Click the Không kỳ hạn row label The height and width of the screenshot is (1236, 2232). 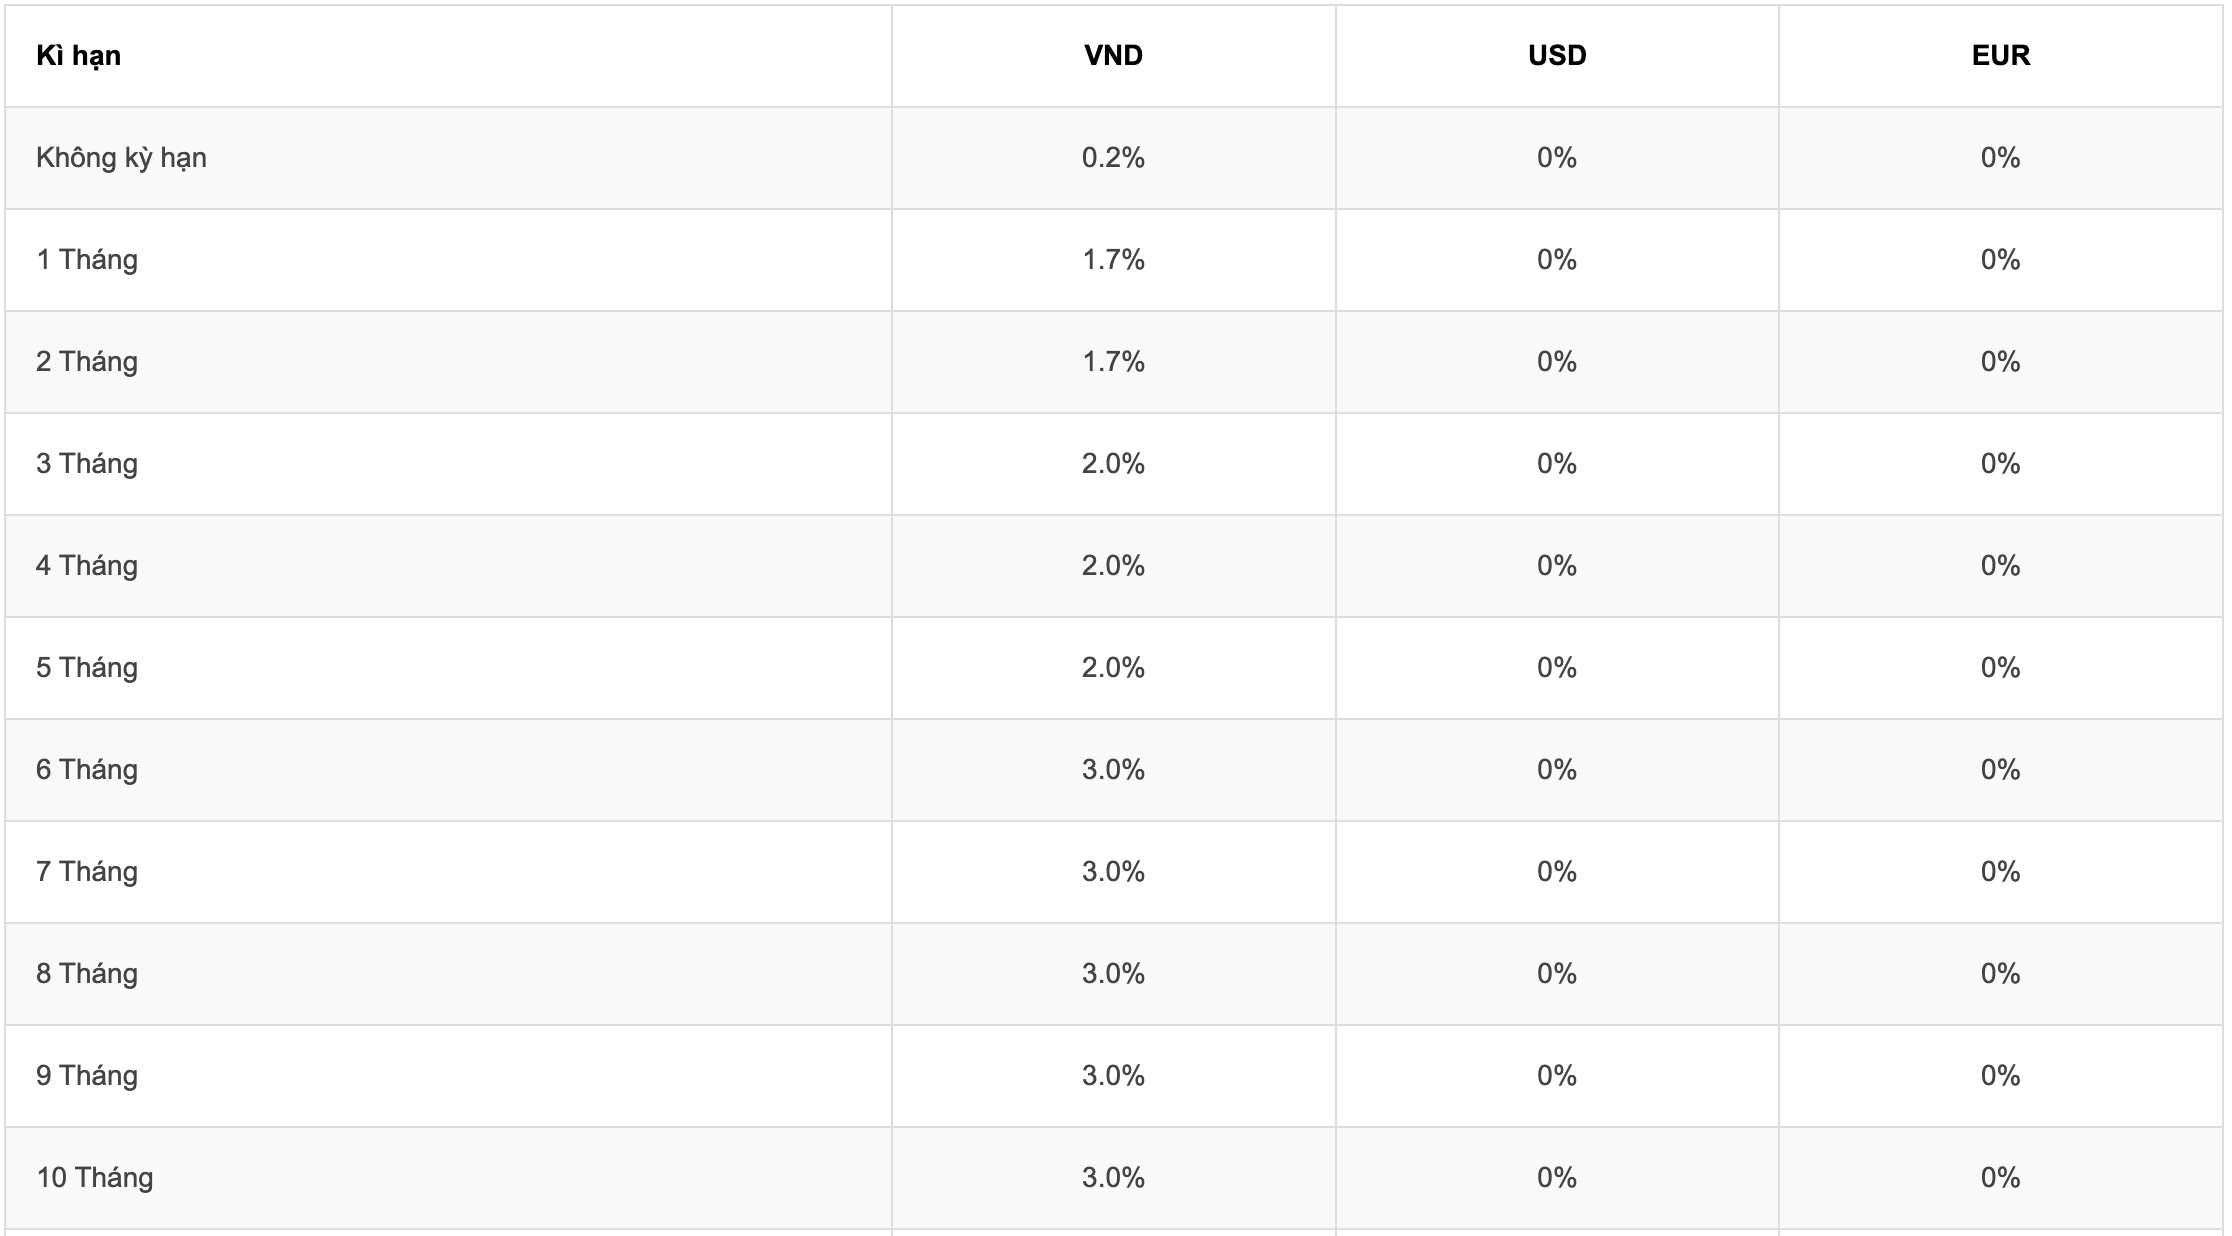(121, 158)
